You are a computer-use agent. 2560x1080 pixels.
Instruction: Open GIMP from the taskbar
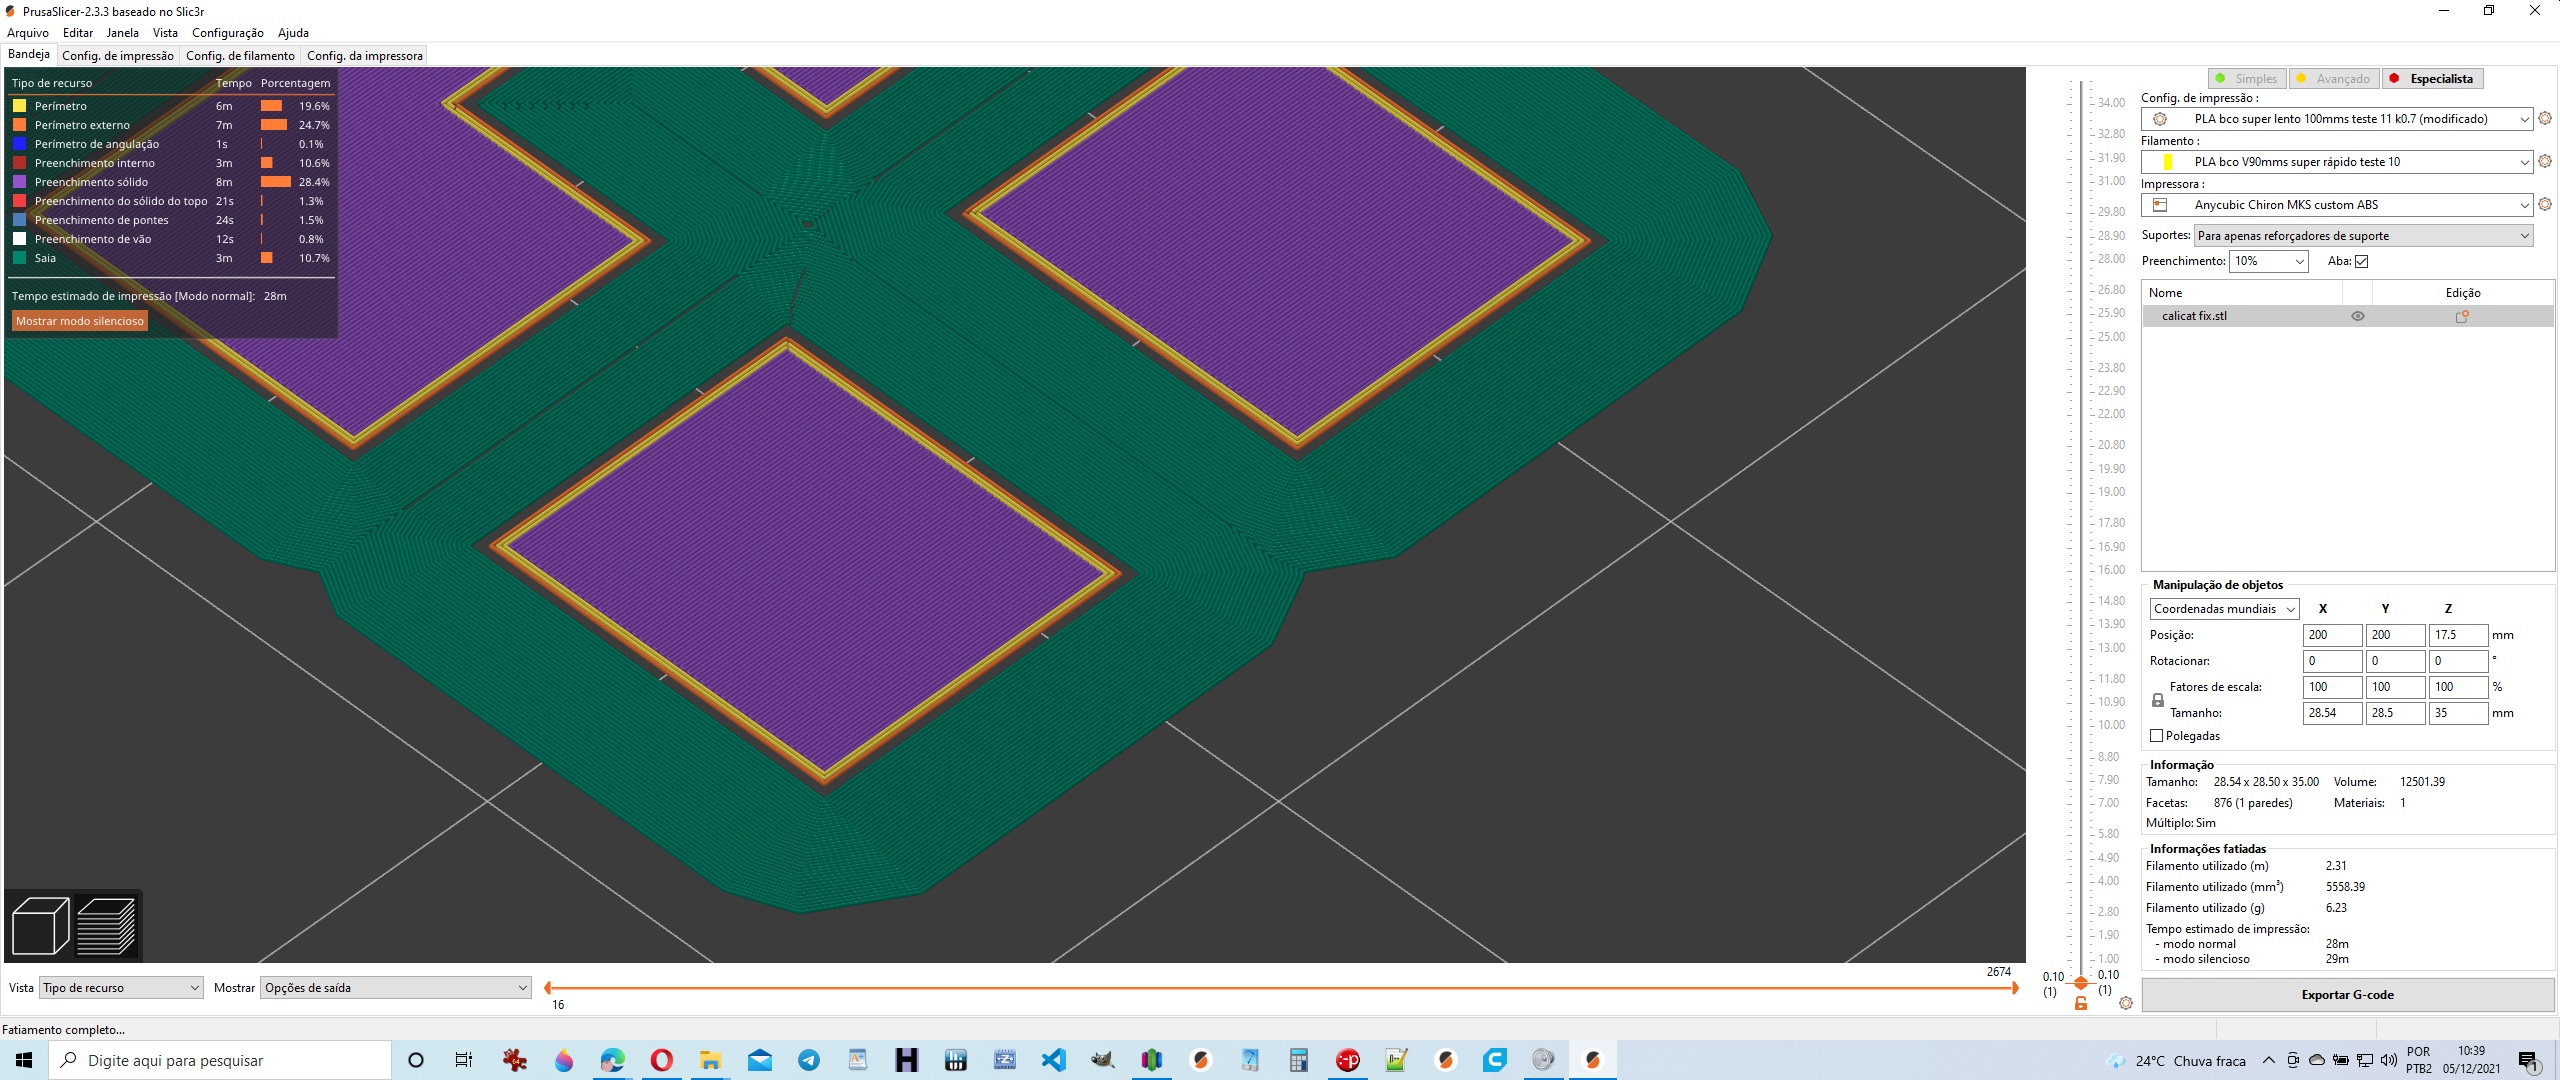tap(1102, 1060)
